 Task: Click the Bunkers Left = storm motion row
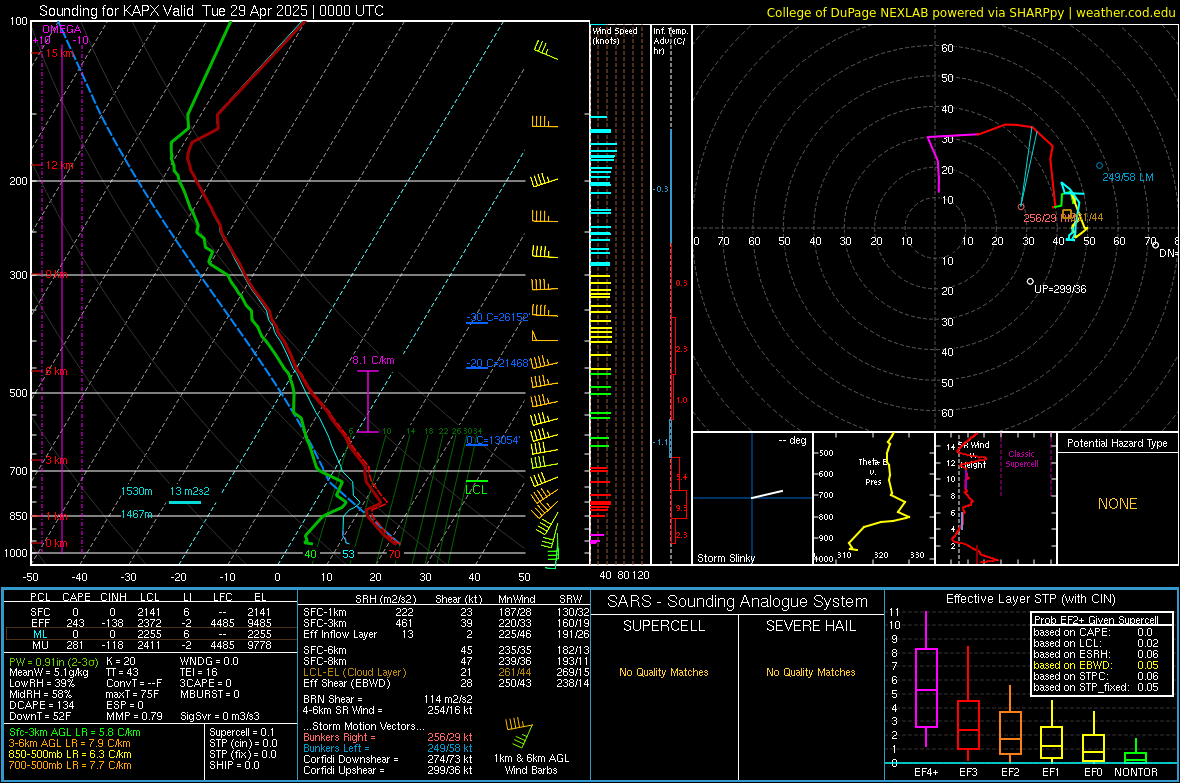[388, 748]
